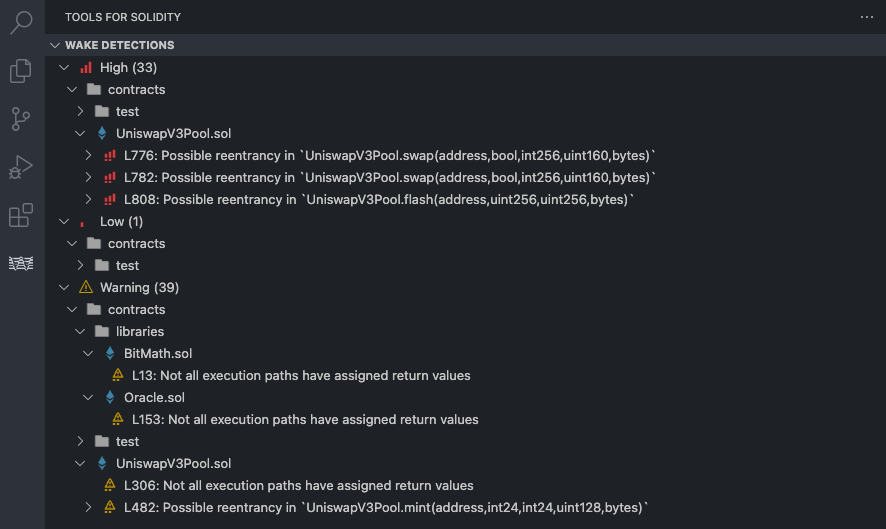Collapse the Wake Detections section
Viewport: 886px width, 529px height.
point(55,45)
